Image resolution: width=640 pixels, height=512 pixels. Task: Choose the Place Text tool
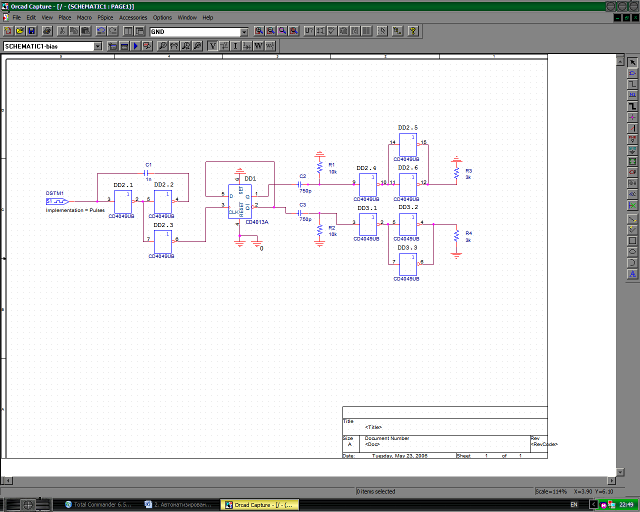pyautogui.click(x=632, y=273)
